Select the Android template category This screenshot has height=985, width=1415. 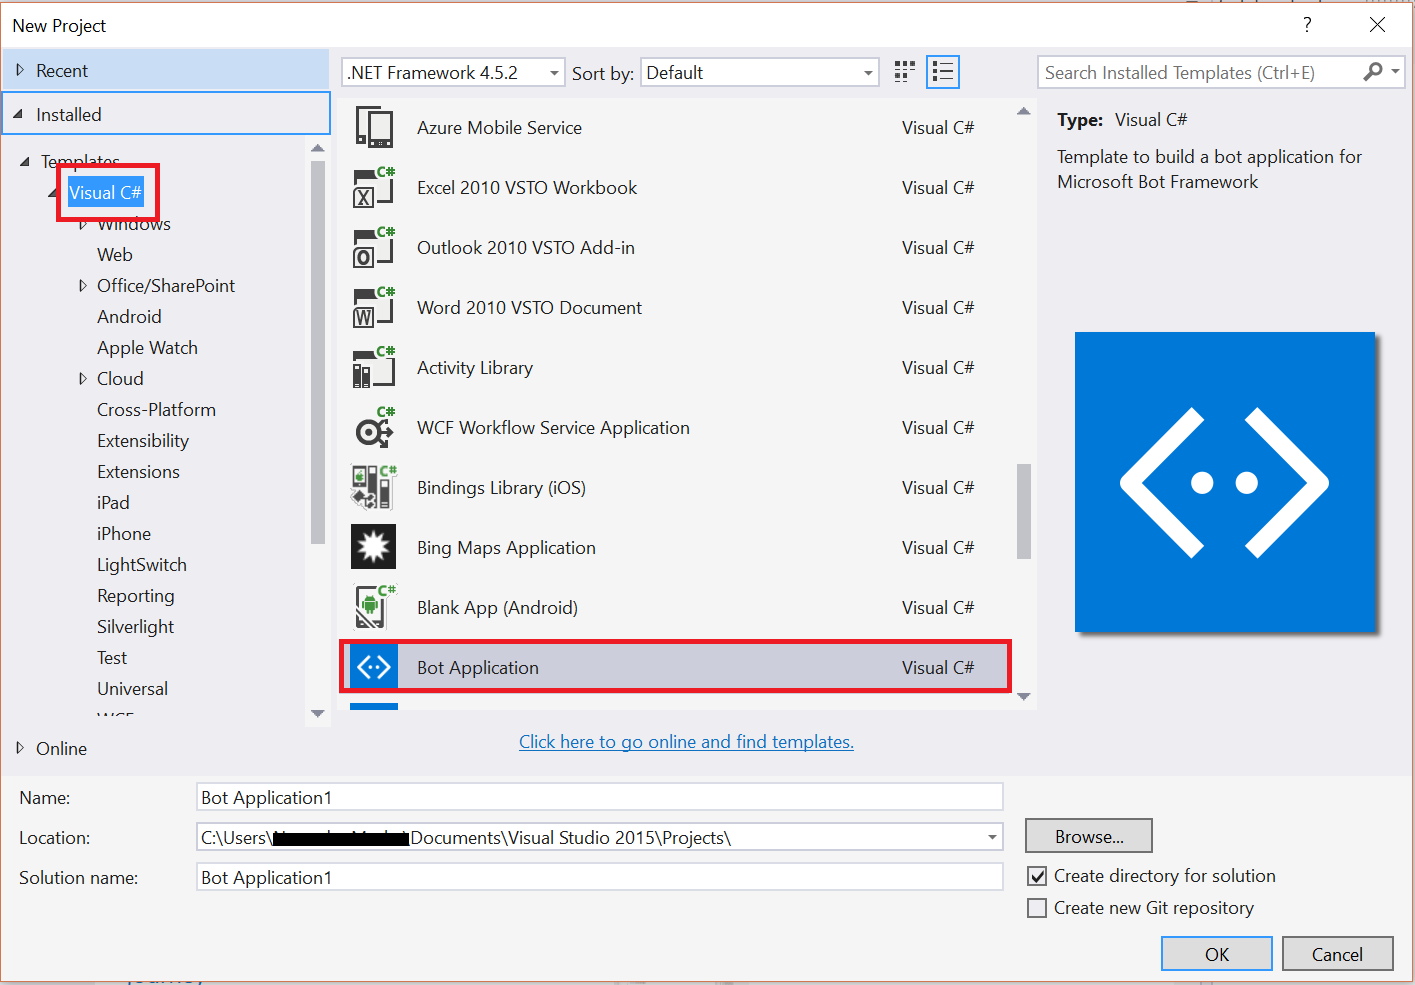pyautogui.click(x=129, y=317)
